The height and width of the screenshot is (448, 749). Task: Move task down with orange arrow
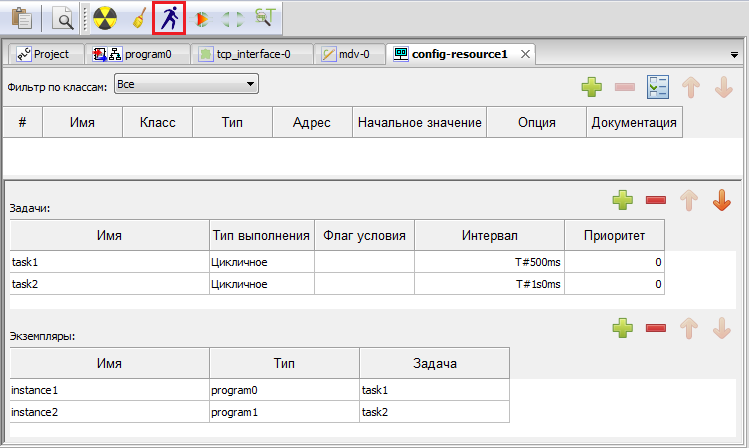(x=721, y=201)
